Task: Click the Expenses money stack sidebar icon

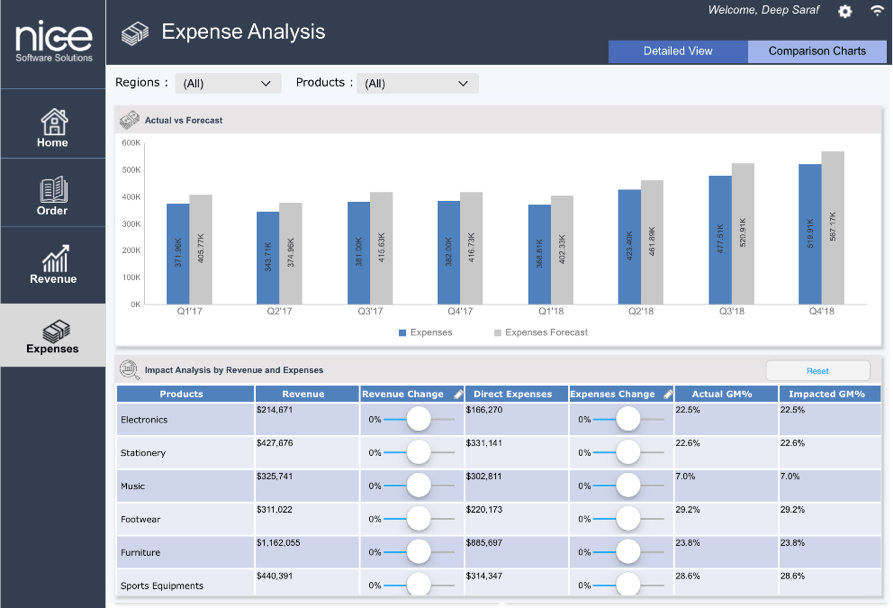Action: pos(53,330)
